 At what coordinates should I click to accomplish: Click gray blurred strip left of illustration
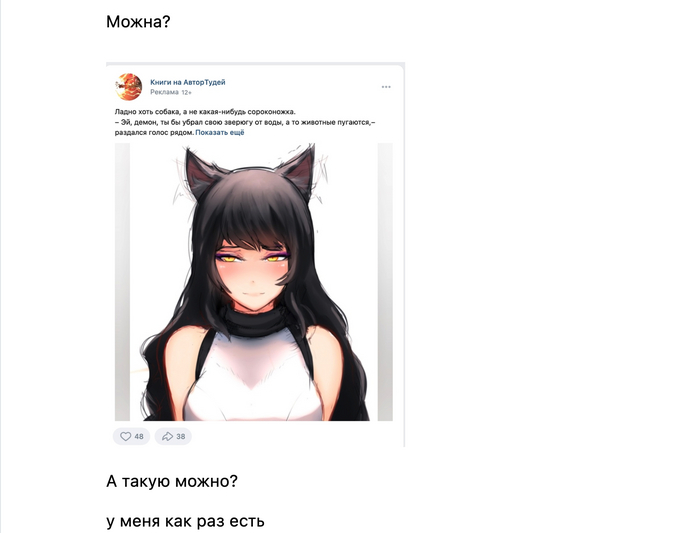pos(122,282)
